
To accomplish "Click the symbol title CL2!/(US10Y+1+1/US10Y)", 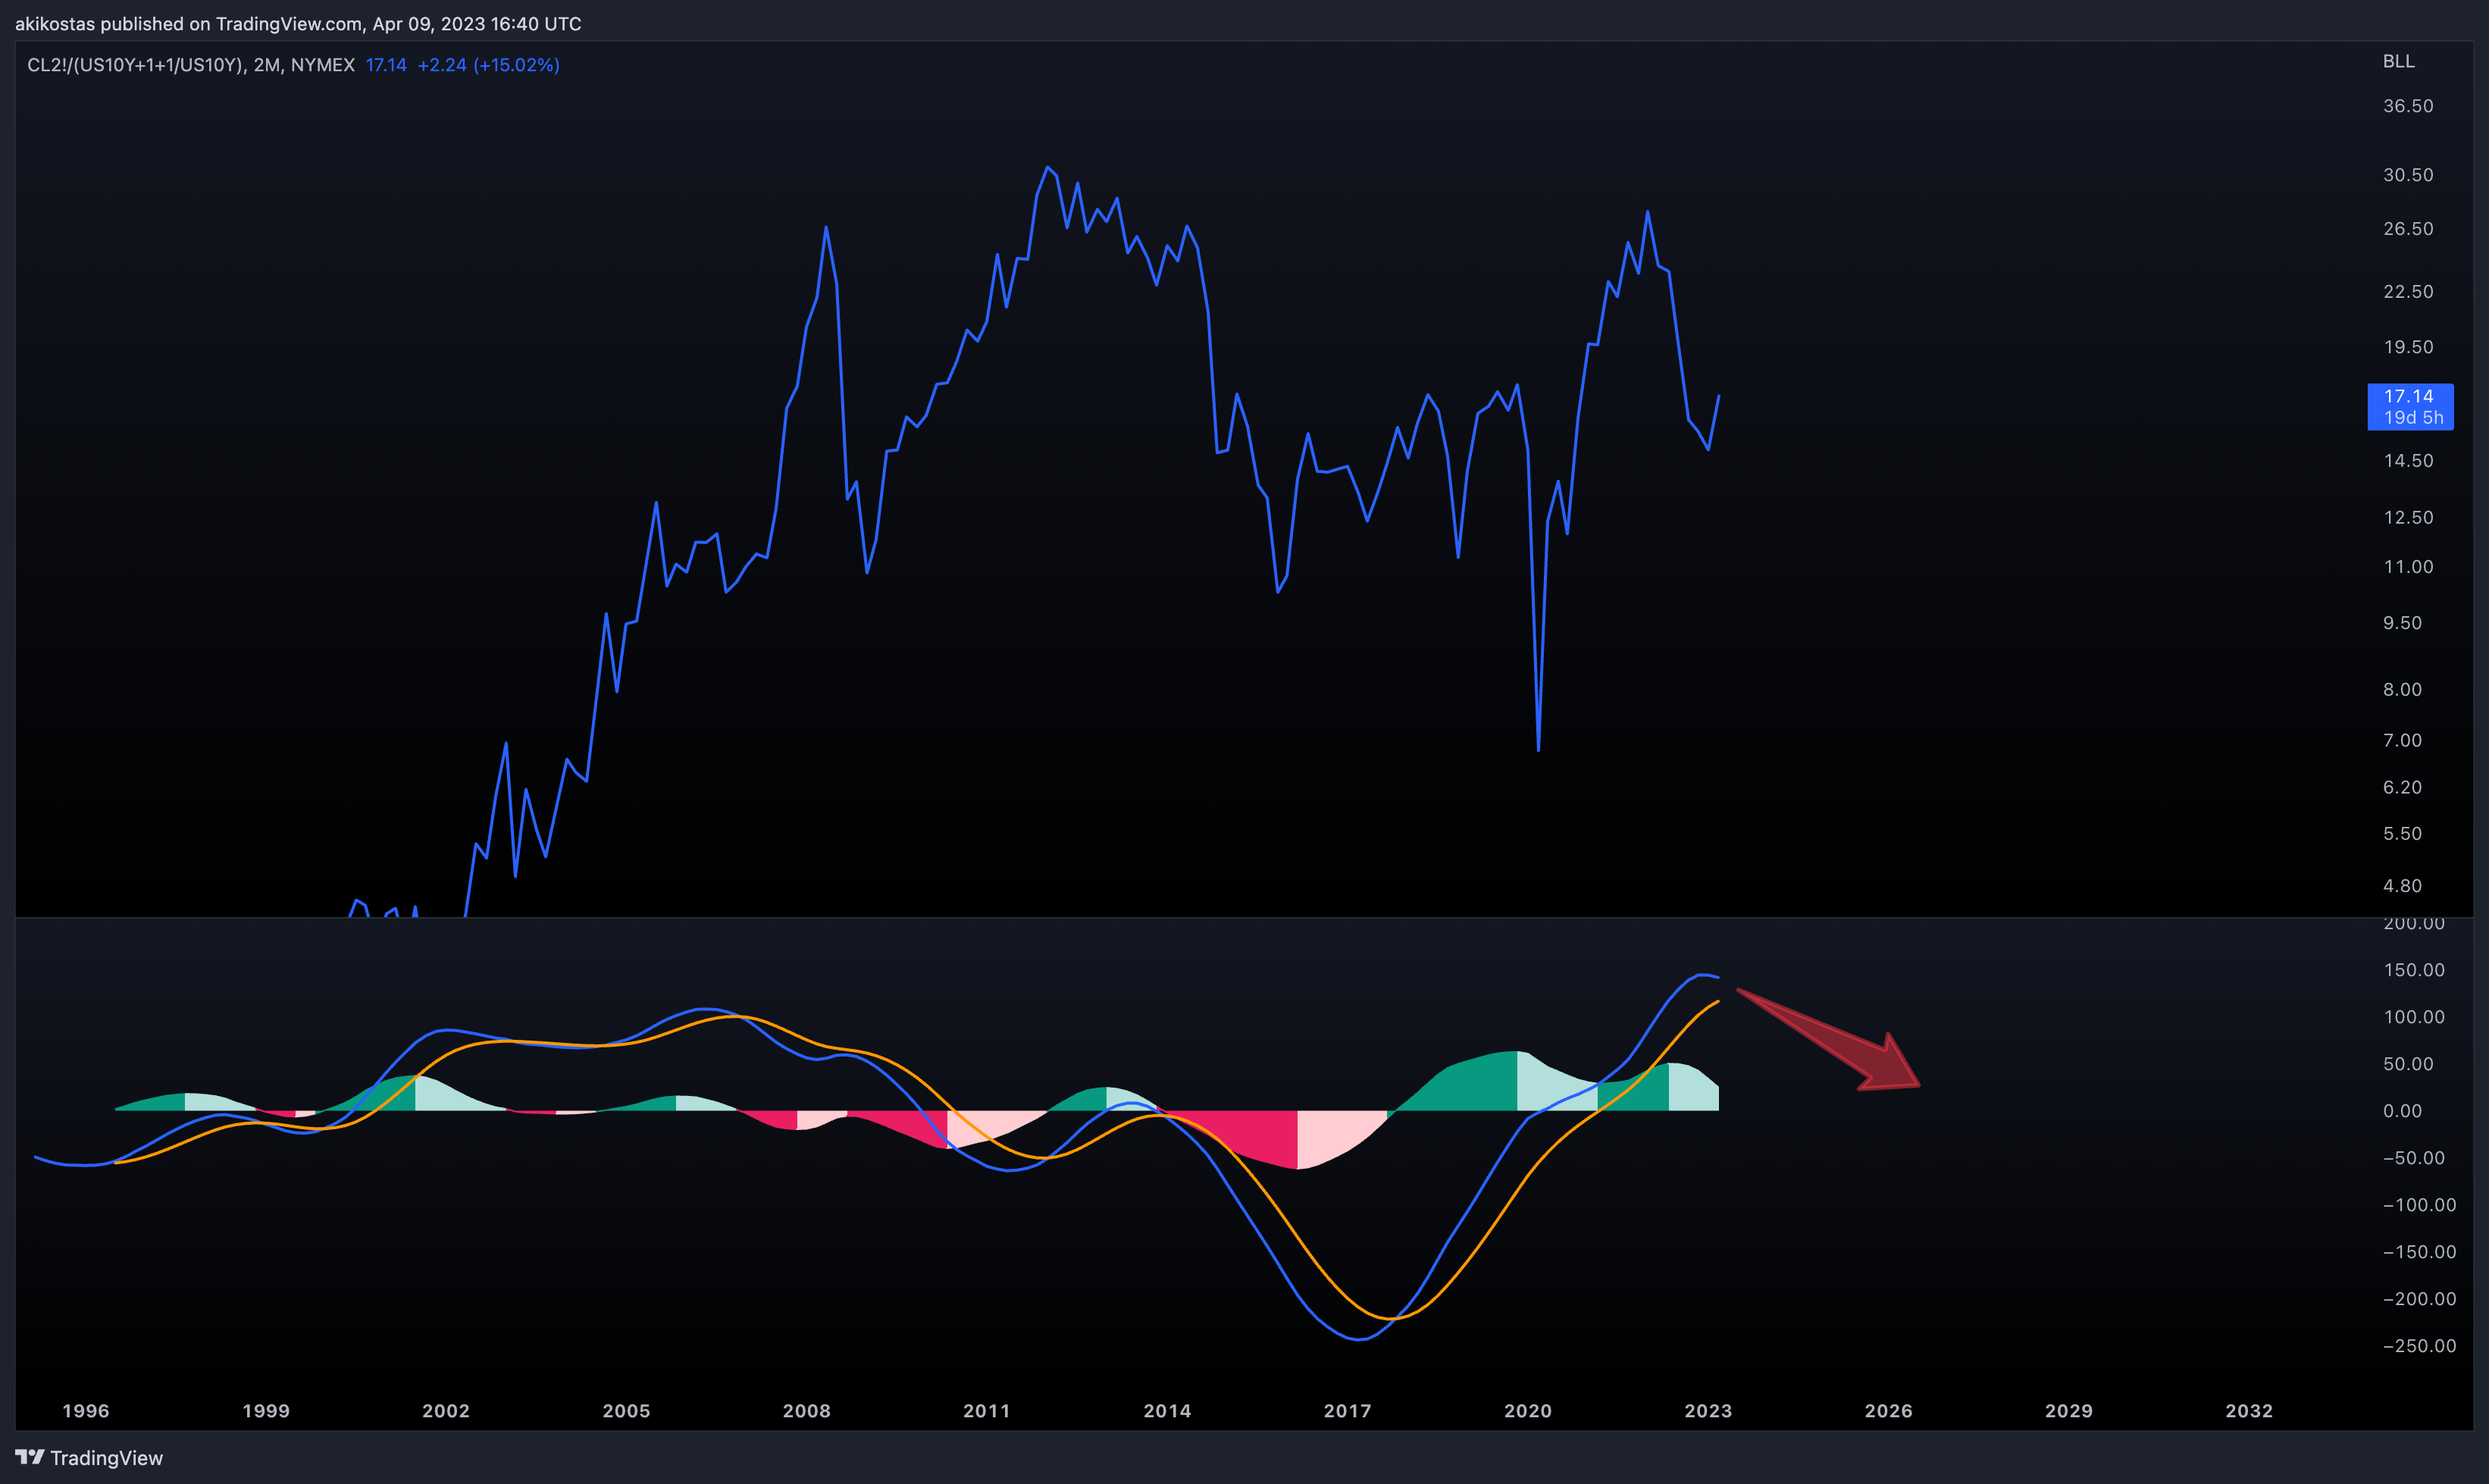I will (136, 65).
